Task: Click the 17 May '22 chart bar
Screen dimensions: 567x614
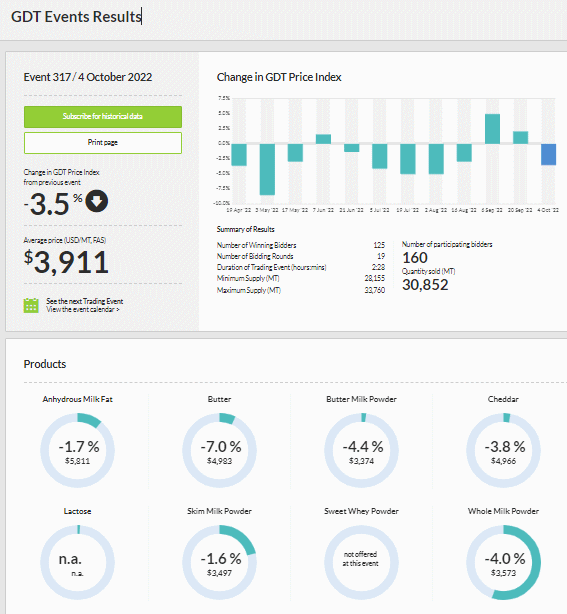Action: pyautogui.click(x=295, y=153)
